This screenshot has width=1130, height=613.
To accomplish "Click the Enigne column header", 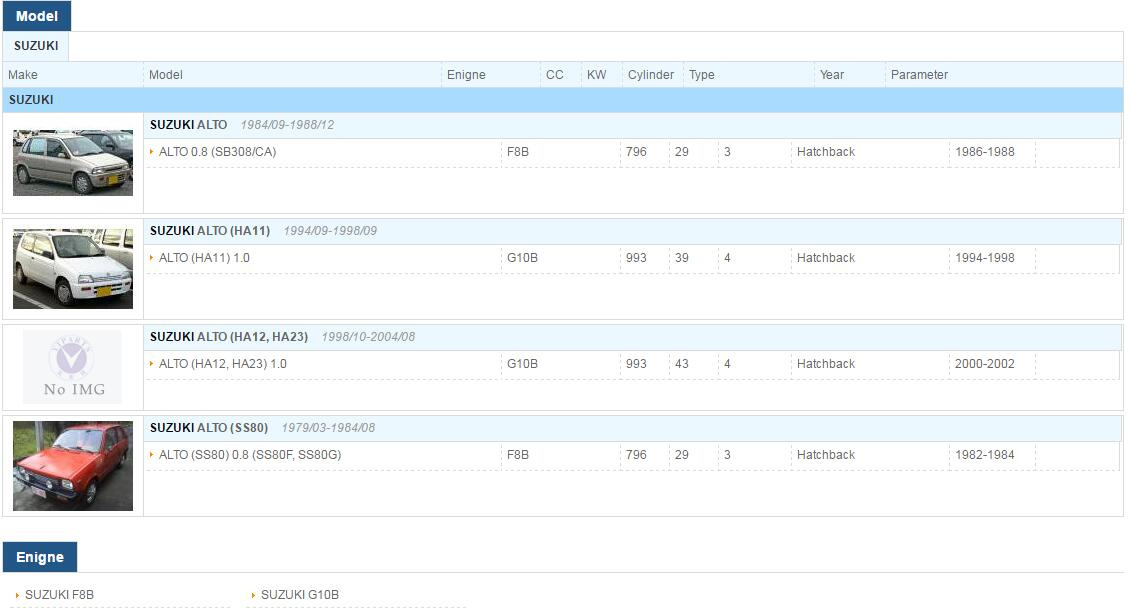I will coord(466,75).
